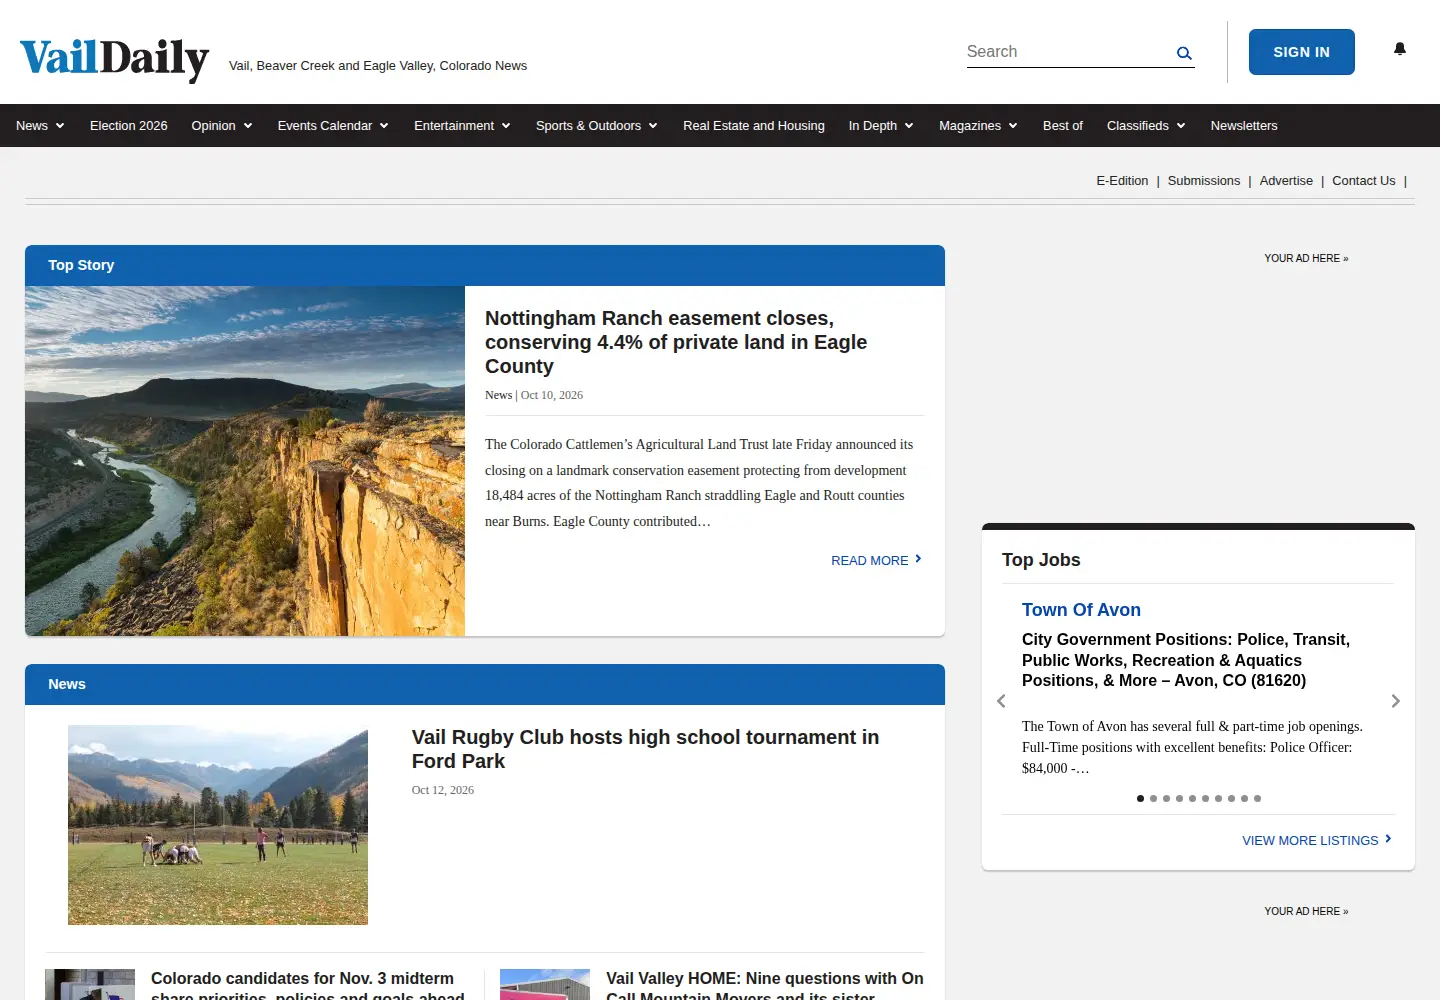Click Nottingham Ranch cliff photo
The height and width of the screenshot is (1000, 1440).
(x=245, y=461)
